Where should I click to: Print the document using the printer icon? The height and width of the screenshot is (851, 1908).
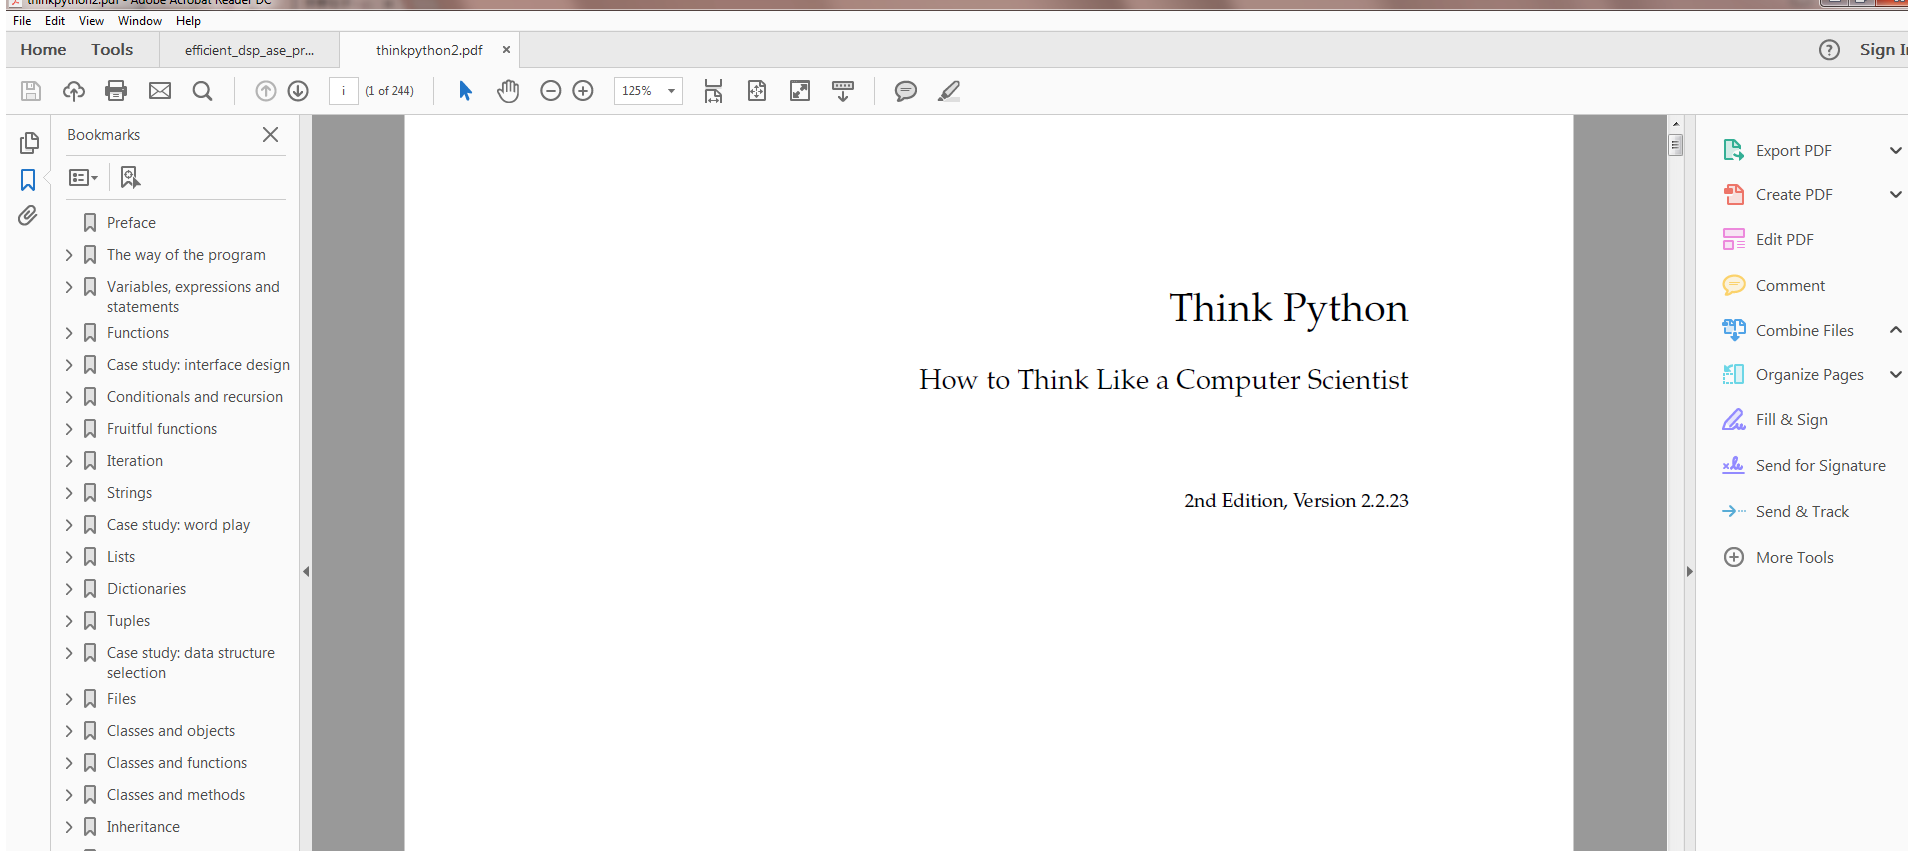(116, 91)
